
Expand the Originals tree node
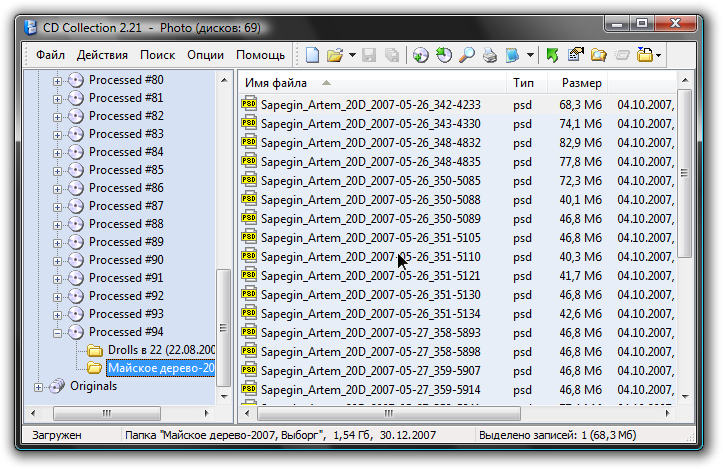coord(39,387)
